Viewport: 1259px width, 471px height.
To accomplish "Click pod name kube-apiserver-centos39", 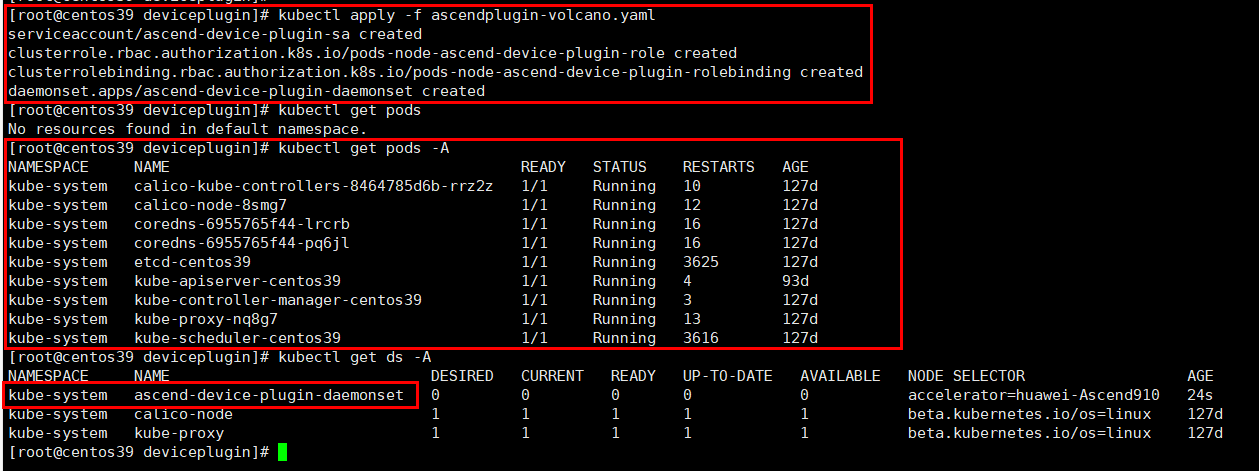I will click(237, 281).
